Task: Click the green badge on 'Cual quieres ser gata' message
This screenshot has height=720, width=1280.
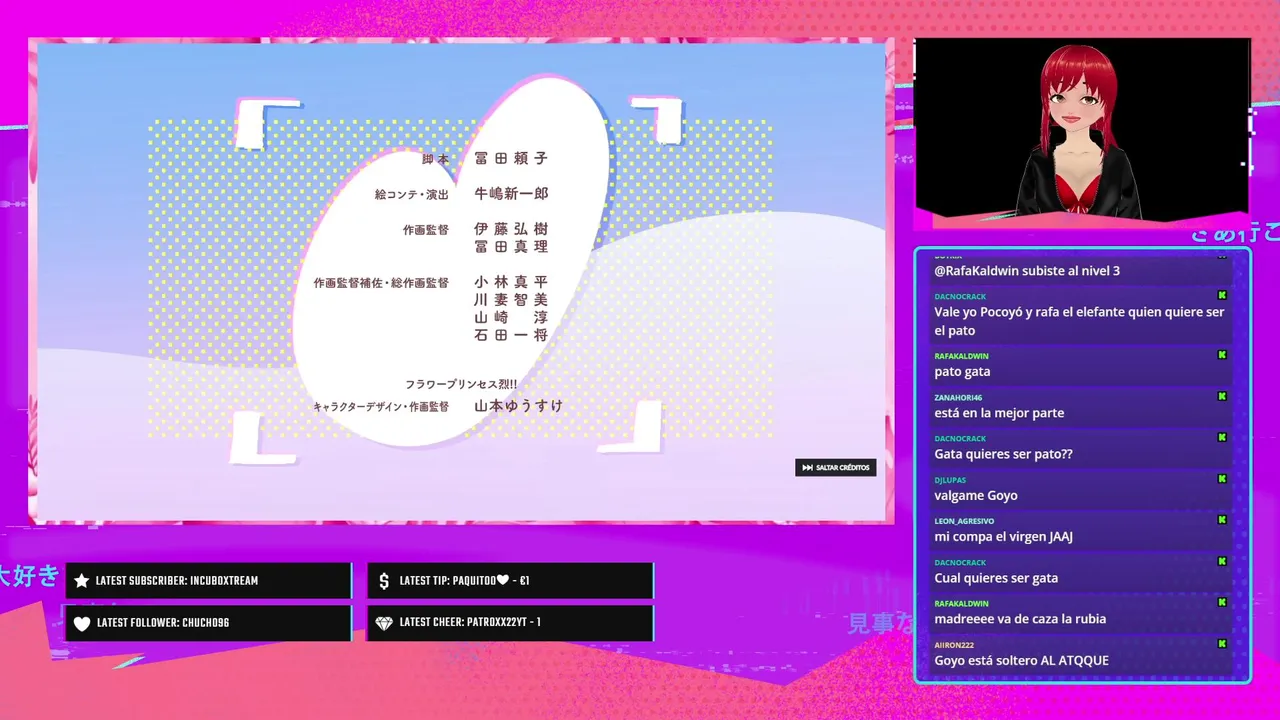Action: pyautogui.click(x=1222, y=561)
